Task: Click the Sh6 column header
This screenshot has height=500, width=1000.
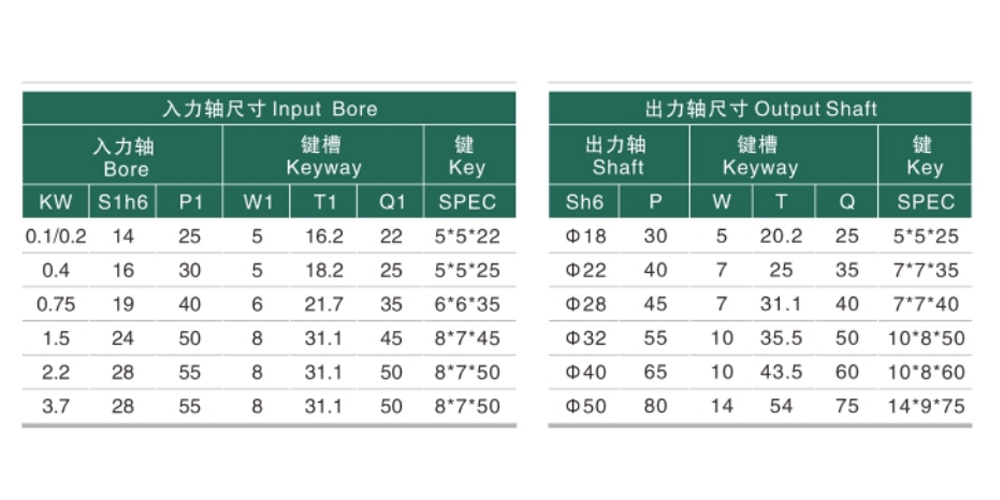Action: point(584,202)
